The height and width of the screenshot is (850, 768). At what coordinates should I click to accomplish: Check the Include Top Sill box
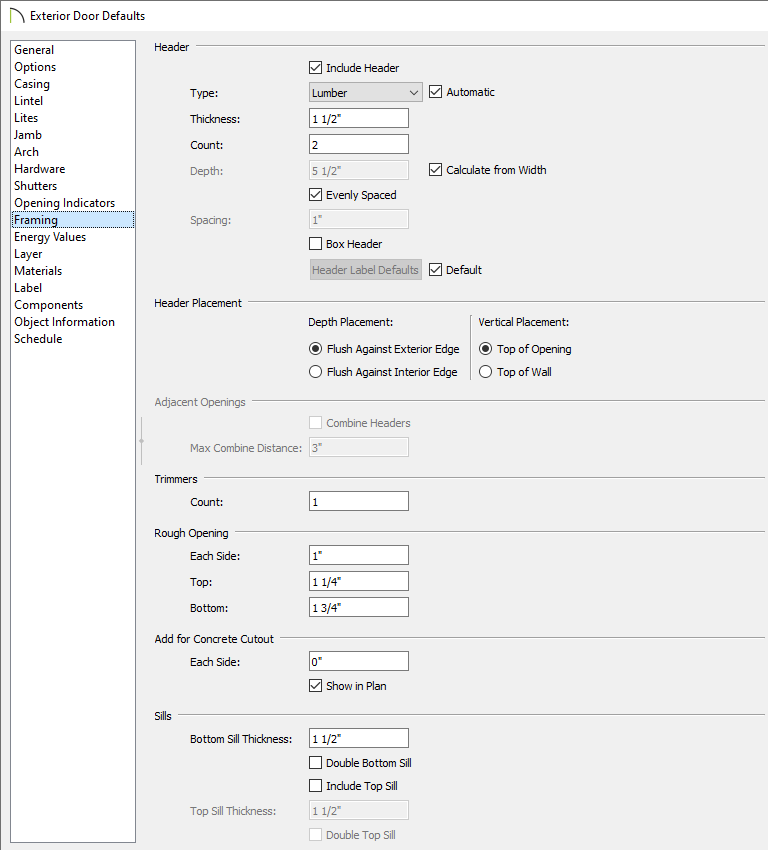(316, 786)
